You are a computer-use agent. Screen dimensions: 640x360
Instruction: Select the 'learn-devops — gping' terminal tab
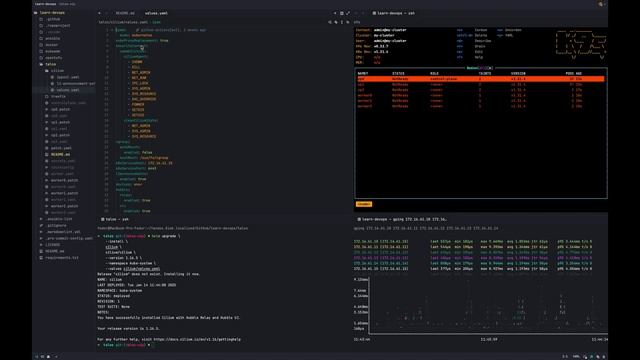click(x=402, y=219)
